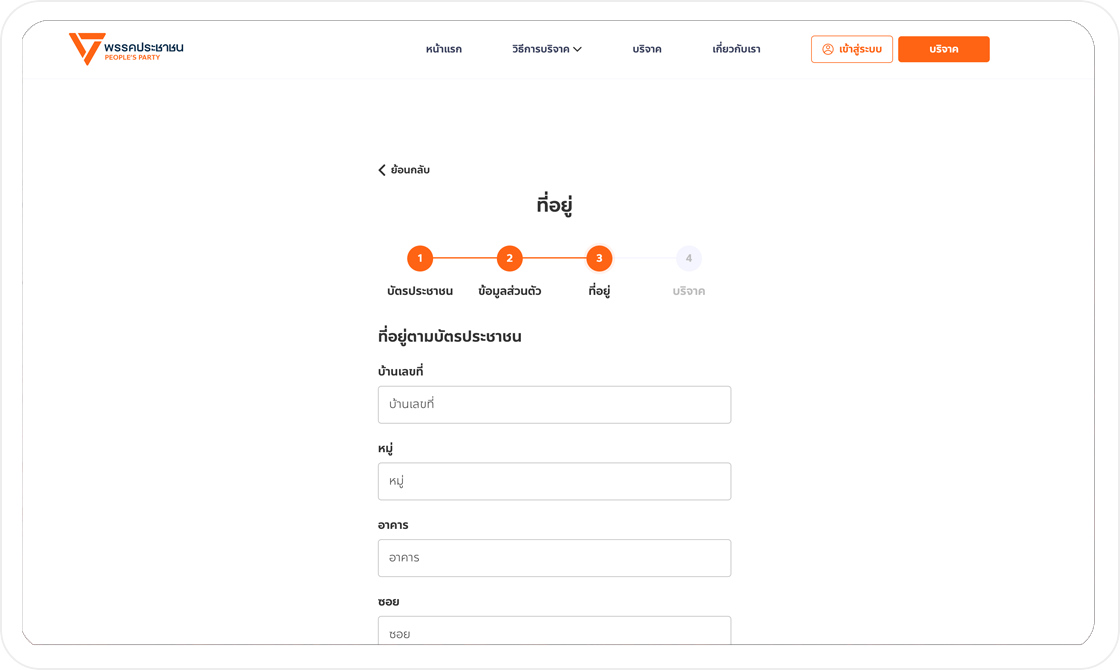Click into the หมู่ text field
The image size is (1120, 670).
tap(554, 481)
